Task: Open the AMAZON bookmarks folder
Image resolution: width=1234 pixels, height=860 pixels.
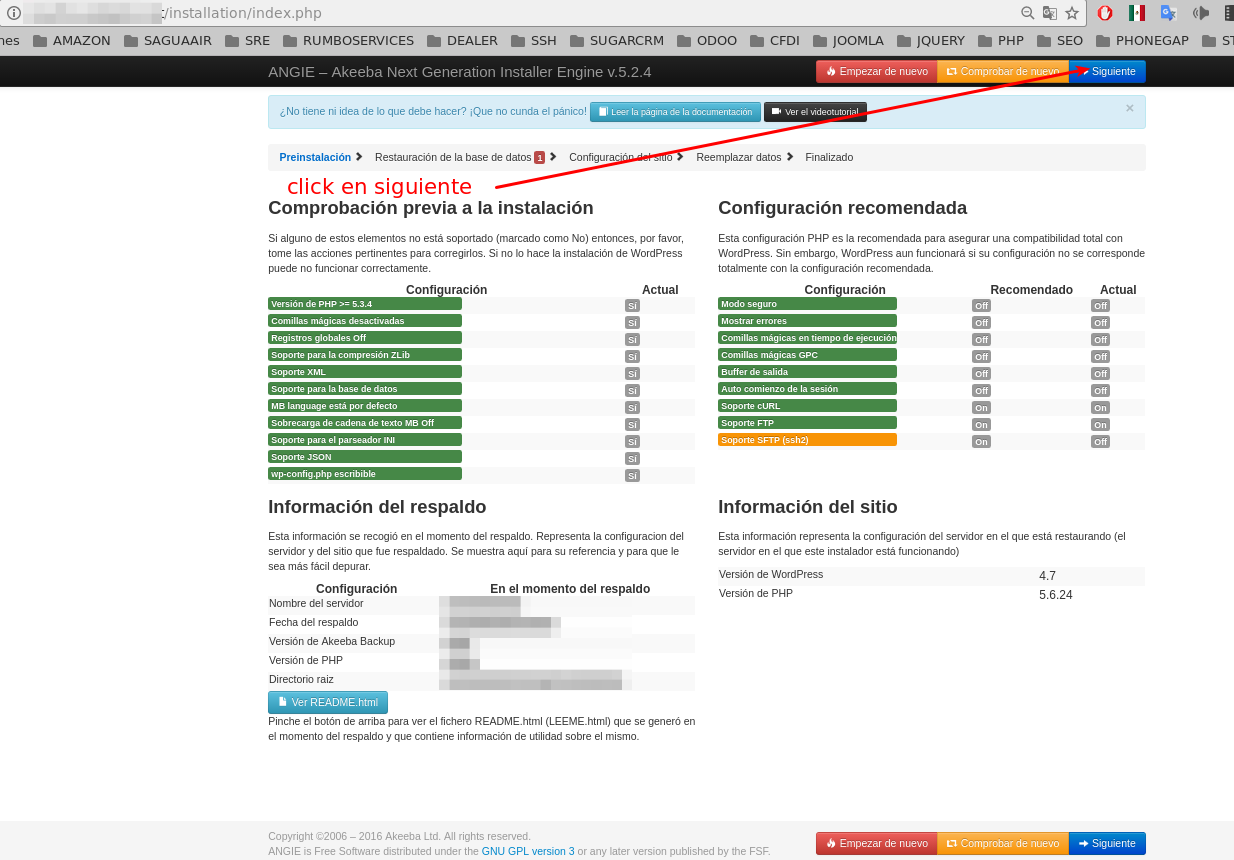Action: [71, 41]
